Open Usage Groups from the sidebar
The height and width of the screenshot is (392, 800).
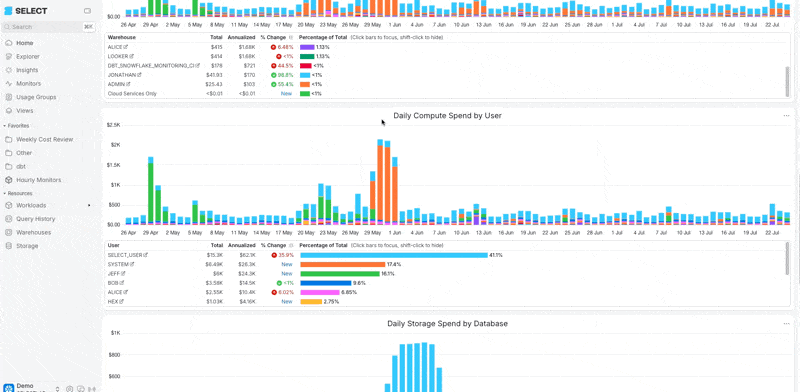click(x=36, y=97)
